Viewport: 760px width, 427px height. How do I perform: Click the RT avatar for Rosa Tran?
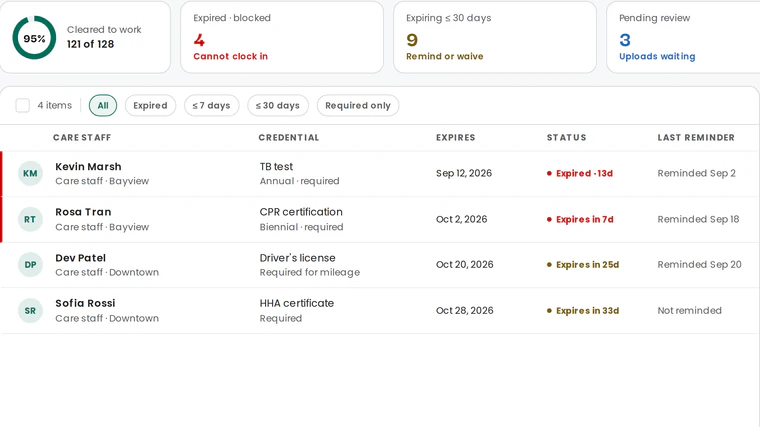click(30, 220)
